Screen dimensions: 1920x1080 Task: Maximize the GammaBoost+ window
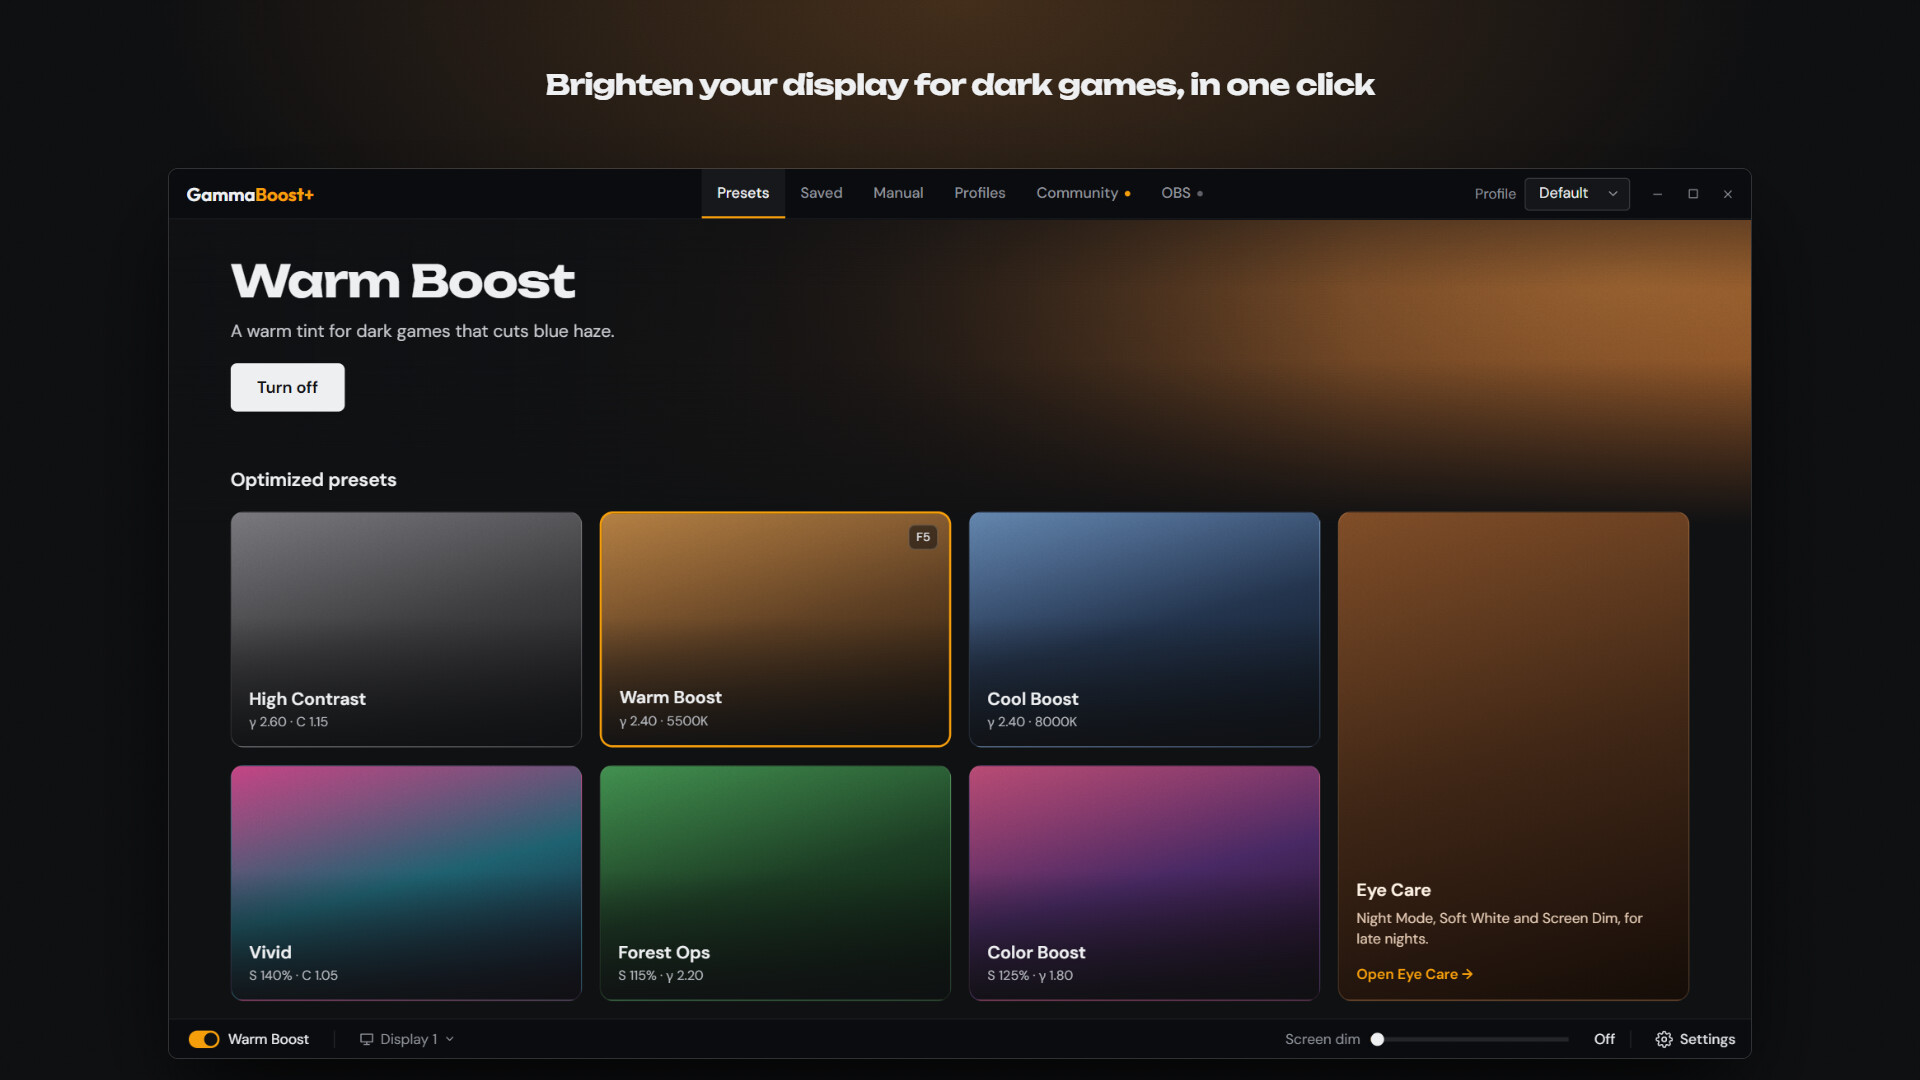1693,194
